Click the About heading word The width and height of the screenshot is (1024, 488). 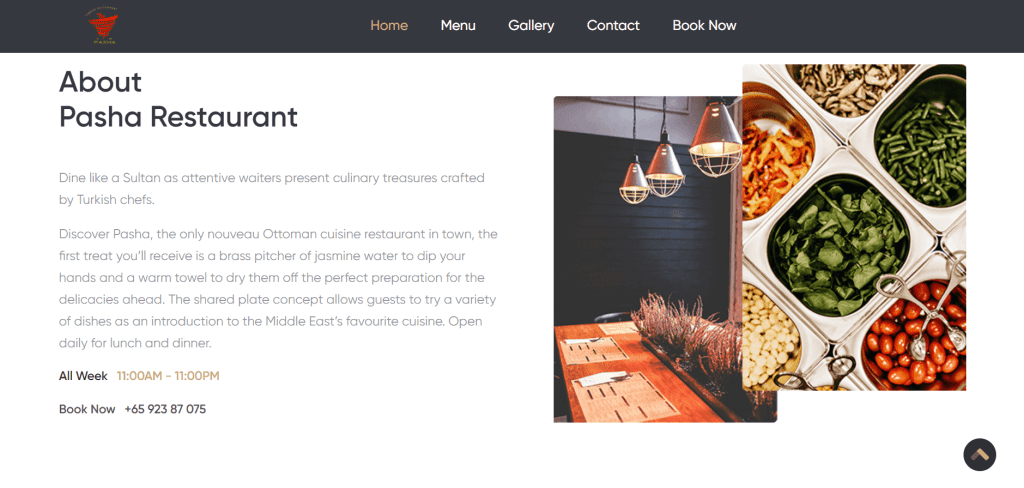pyautogui.click(x=101, y=82)
